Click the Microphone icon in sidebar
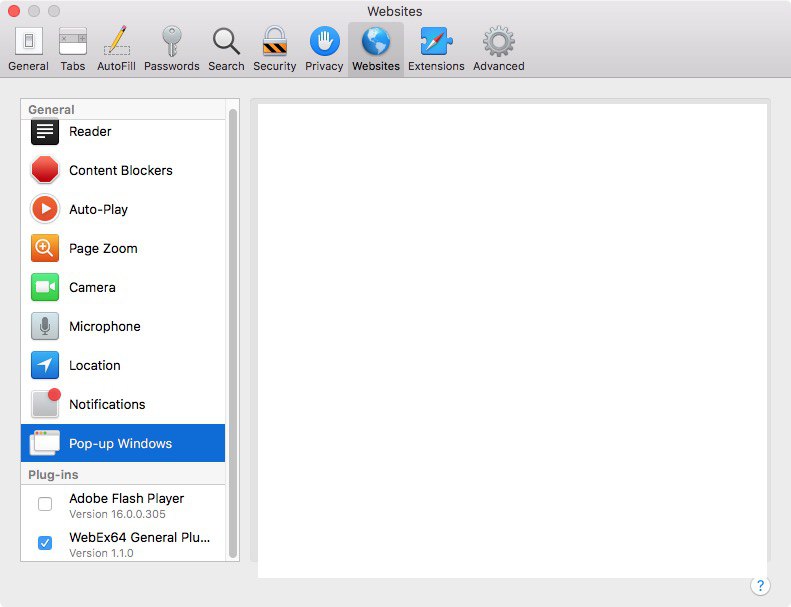This screenshot has width=791, height=607. click(45, 326)
